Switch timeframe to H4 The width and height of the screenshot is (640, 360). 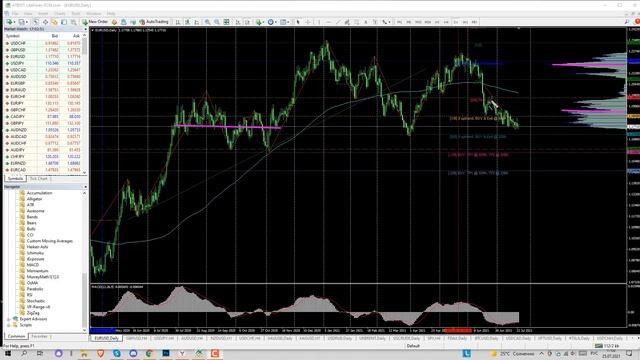coord(446,22)
